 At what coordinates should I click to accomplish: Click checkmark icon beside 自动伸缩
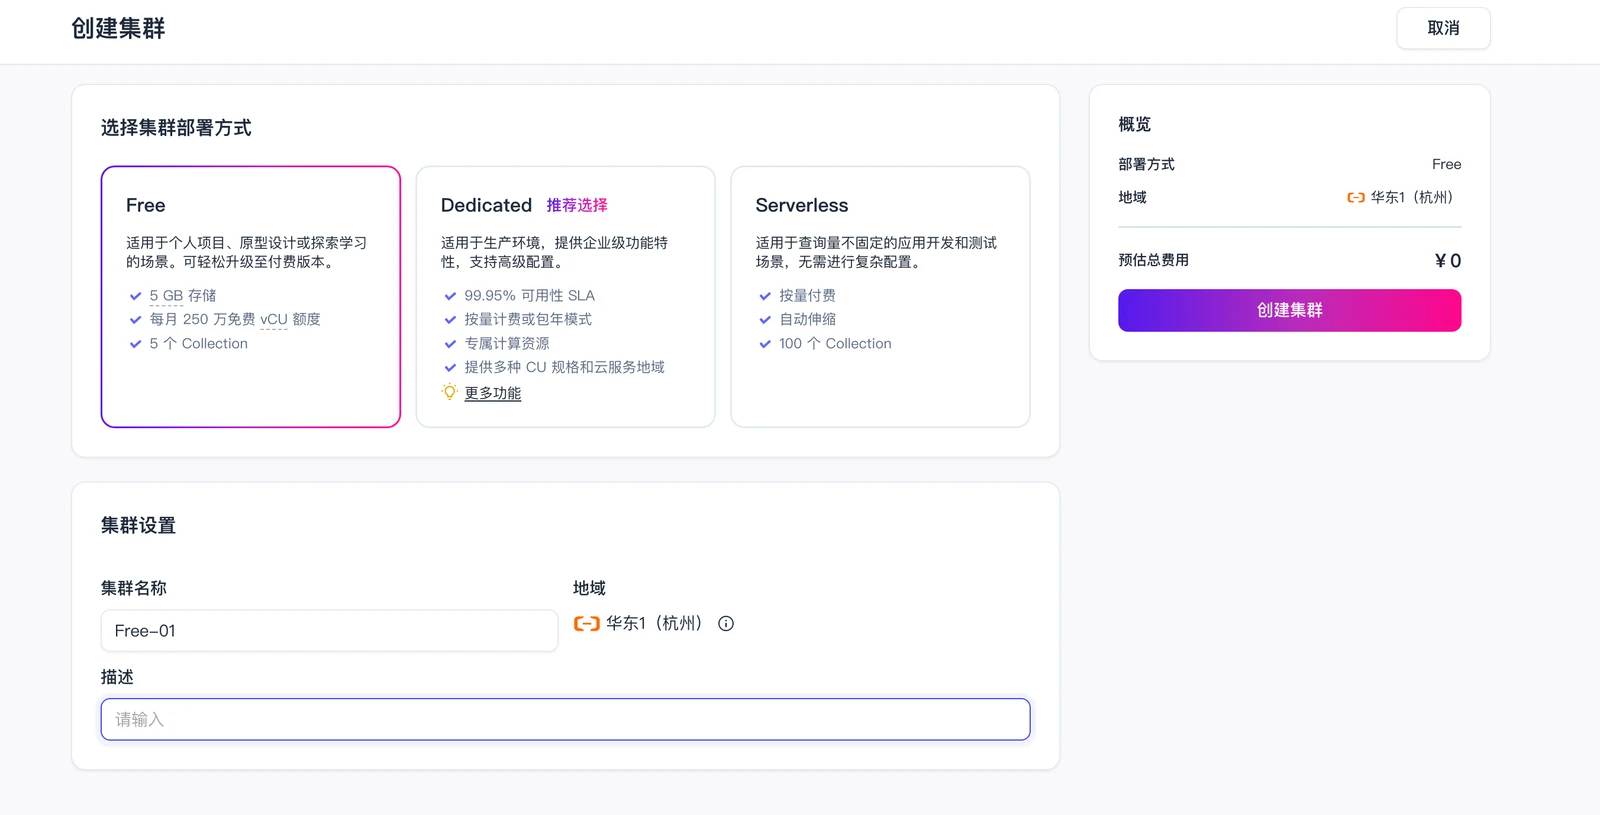[765, 320]
